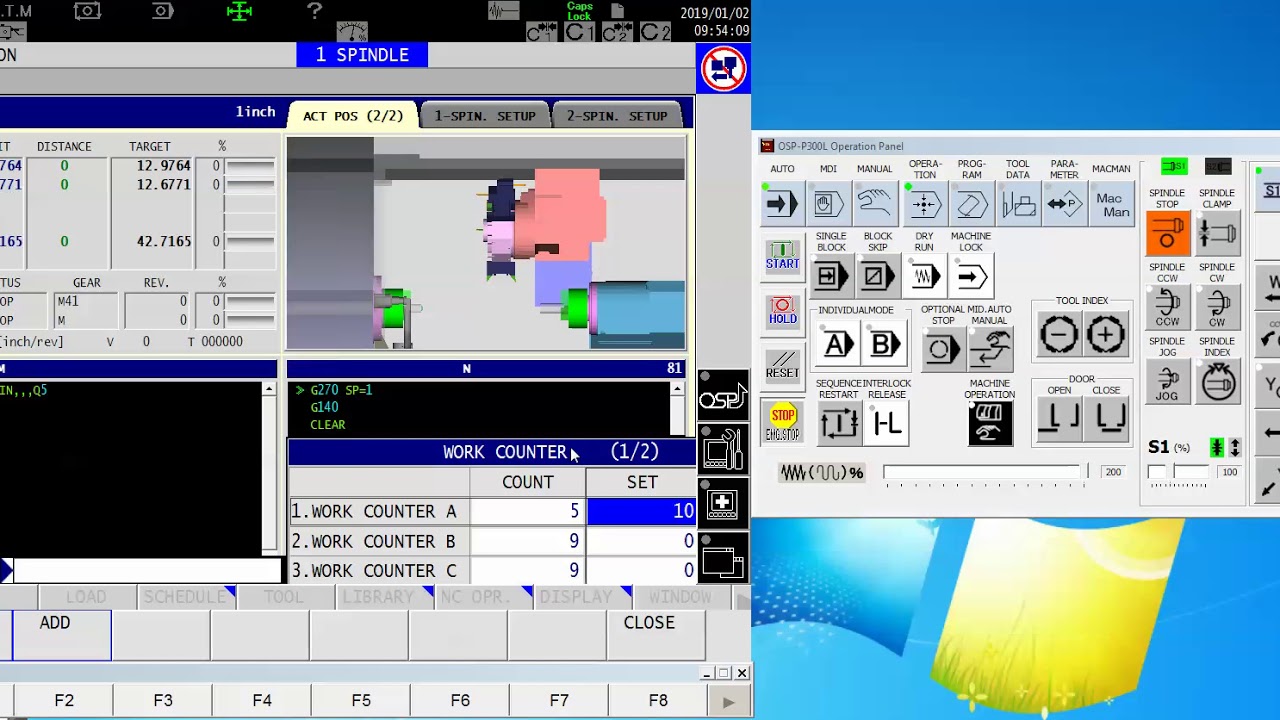Open the tools wrench side icon
Screen dimensions: 1280x720
pos(722,450)
